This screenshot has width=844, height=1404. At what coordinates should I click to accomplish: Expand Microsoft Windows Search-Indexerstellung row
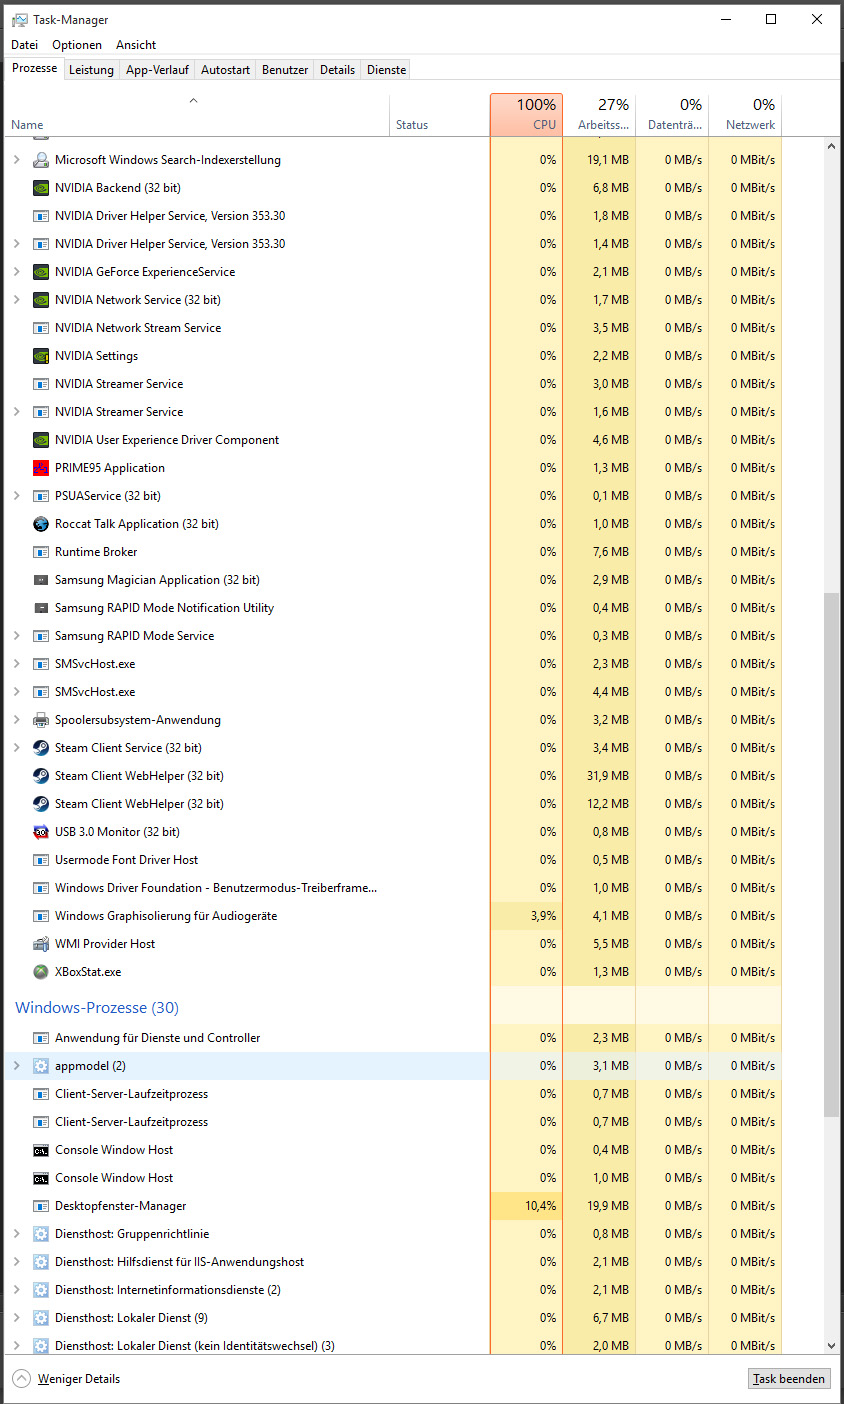pos(16,160)
